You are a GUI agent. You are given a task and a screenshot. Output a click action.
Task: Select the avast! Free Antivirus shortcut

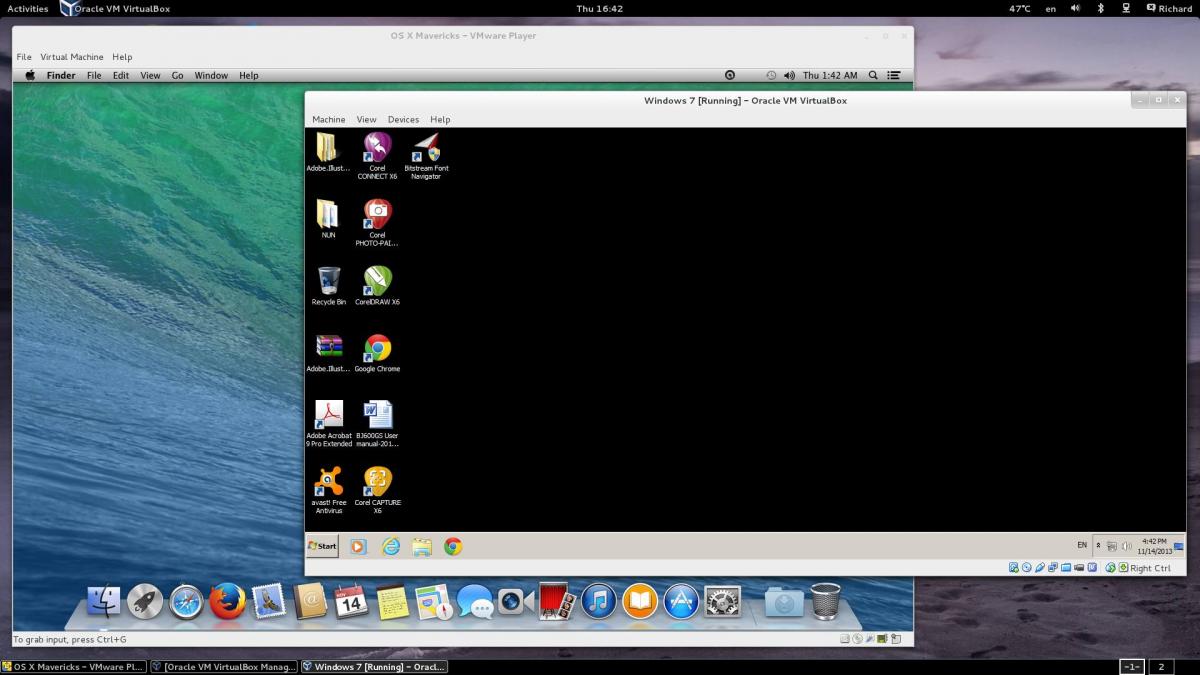[x=329, y=490]
